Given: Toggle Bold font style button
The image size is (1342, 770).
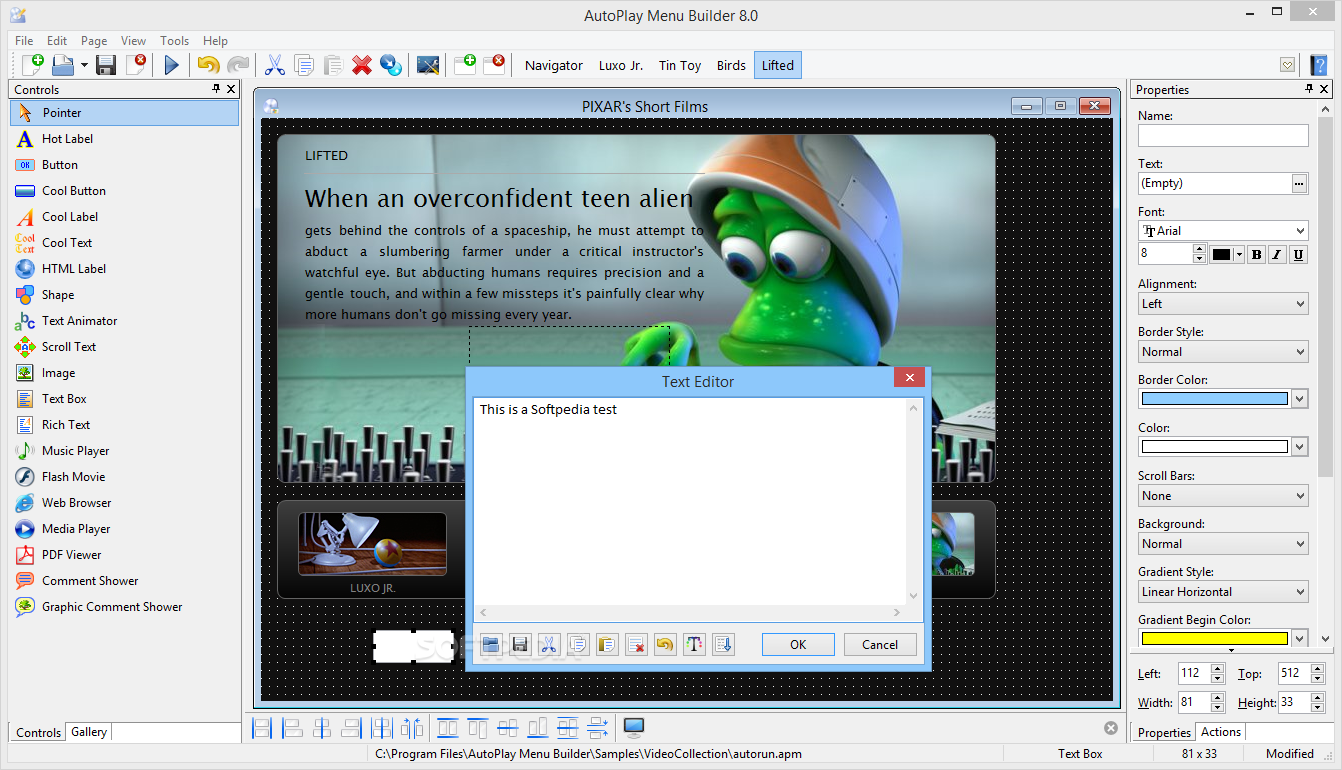Looking at the screenshot, I should (1256, 255).
